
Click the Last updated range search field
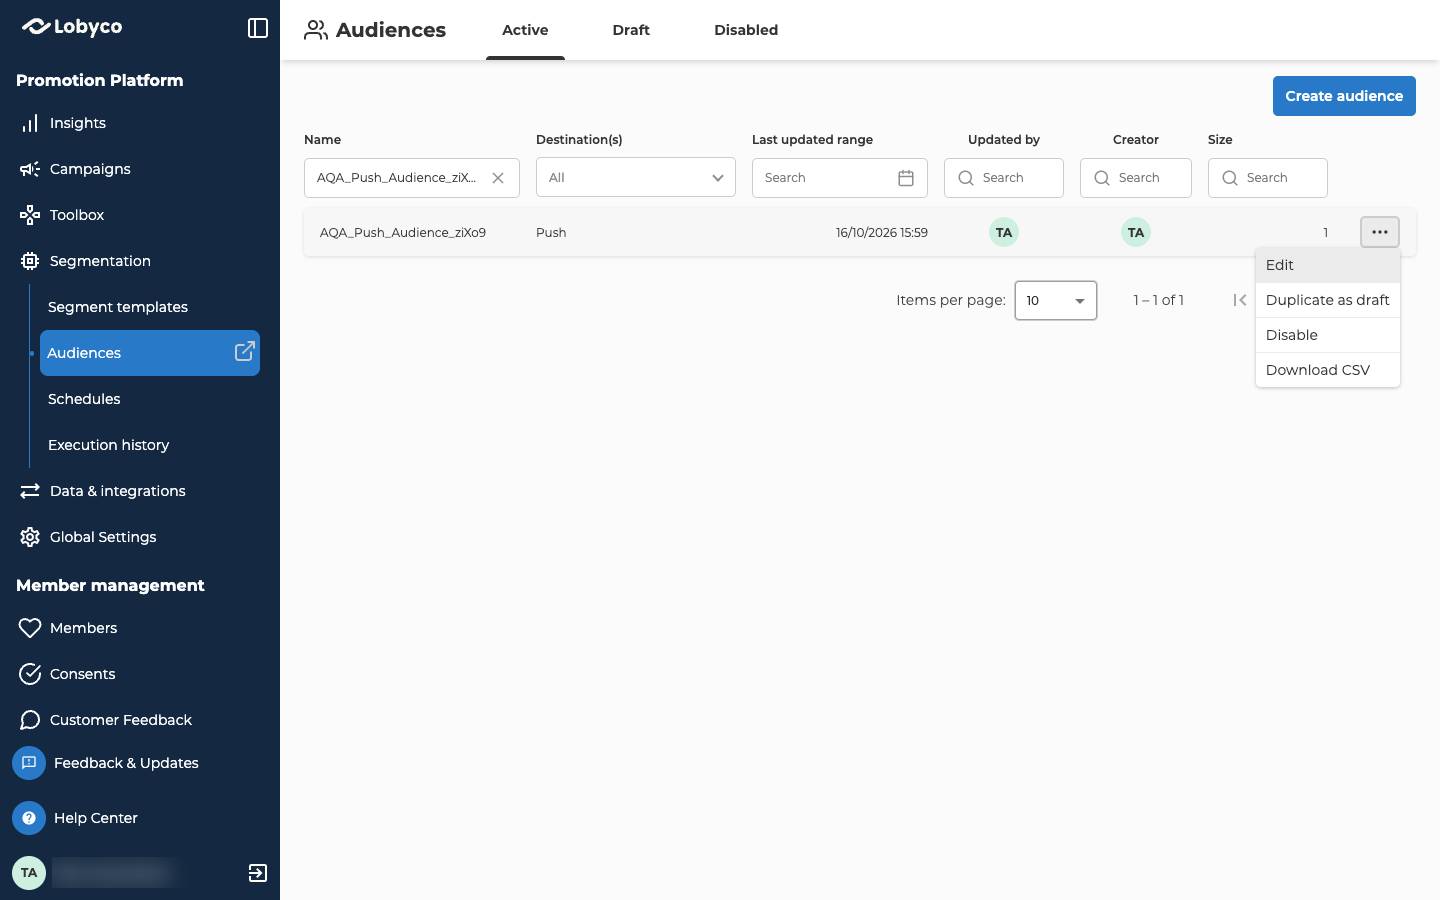pos(840,178)
